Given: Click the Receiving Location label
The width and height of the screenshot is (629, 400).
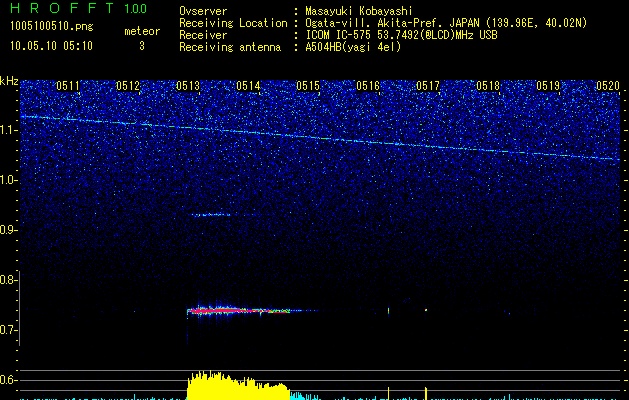Looking at the screenshot, I should pos(233,23).
